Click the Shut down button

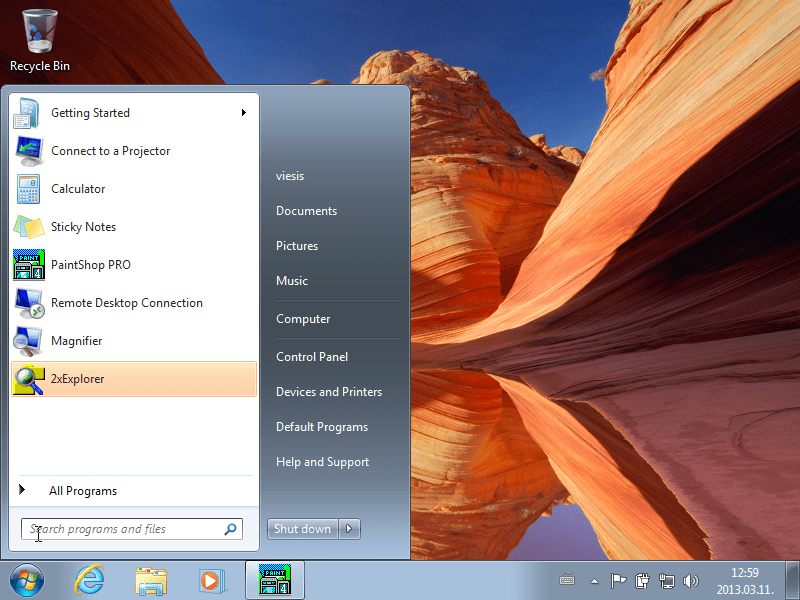click(x=303, y=529)
